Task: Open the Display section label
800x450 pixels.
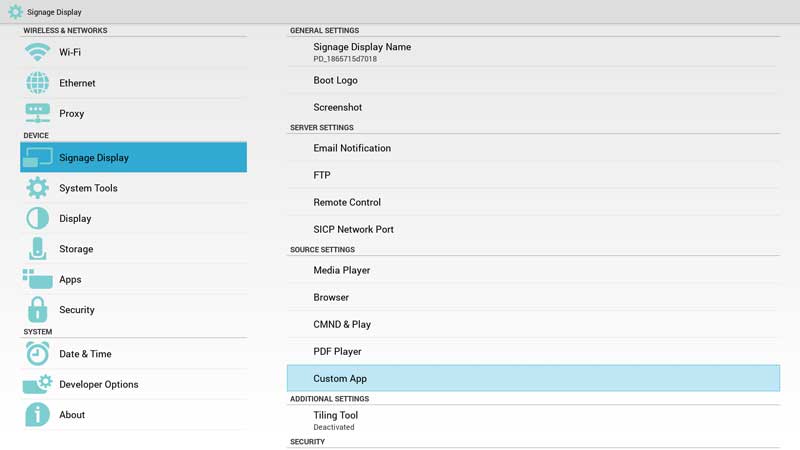Action: [75, 218]
